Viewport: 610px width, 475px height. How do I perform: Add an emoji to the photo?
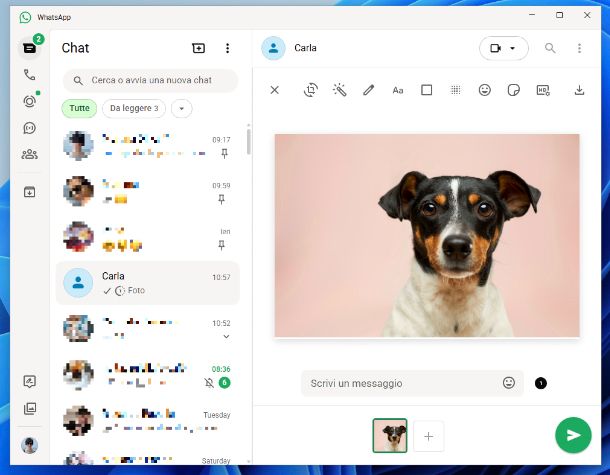(x=484, y=90)
